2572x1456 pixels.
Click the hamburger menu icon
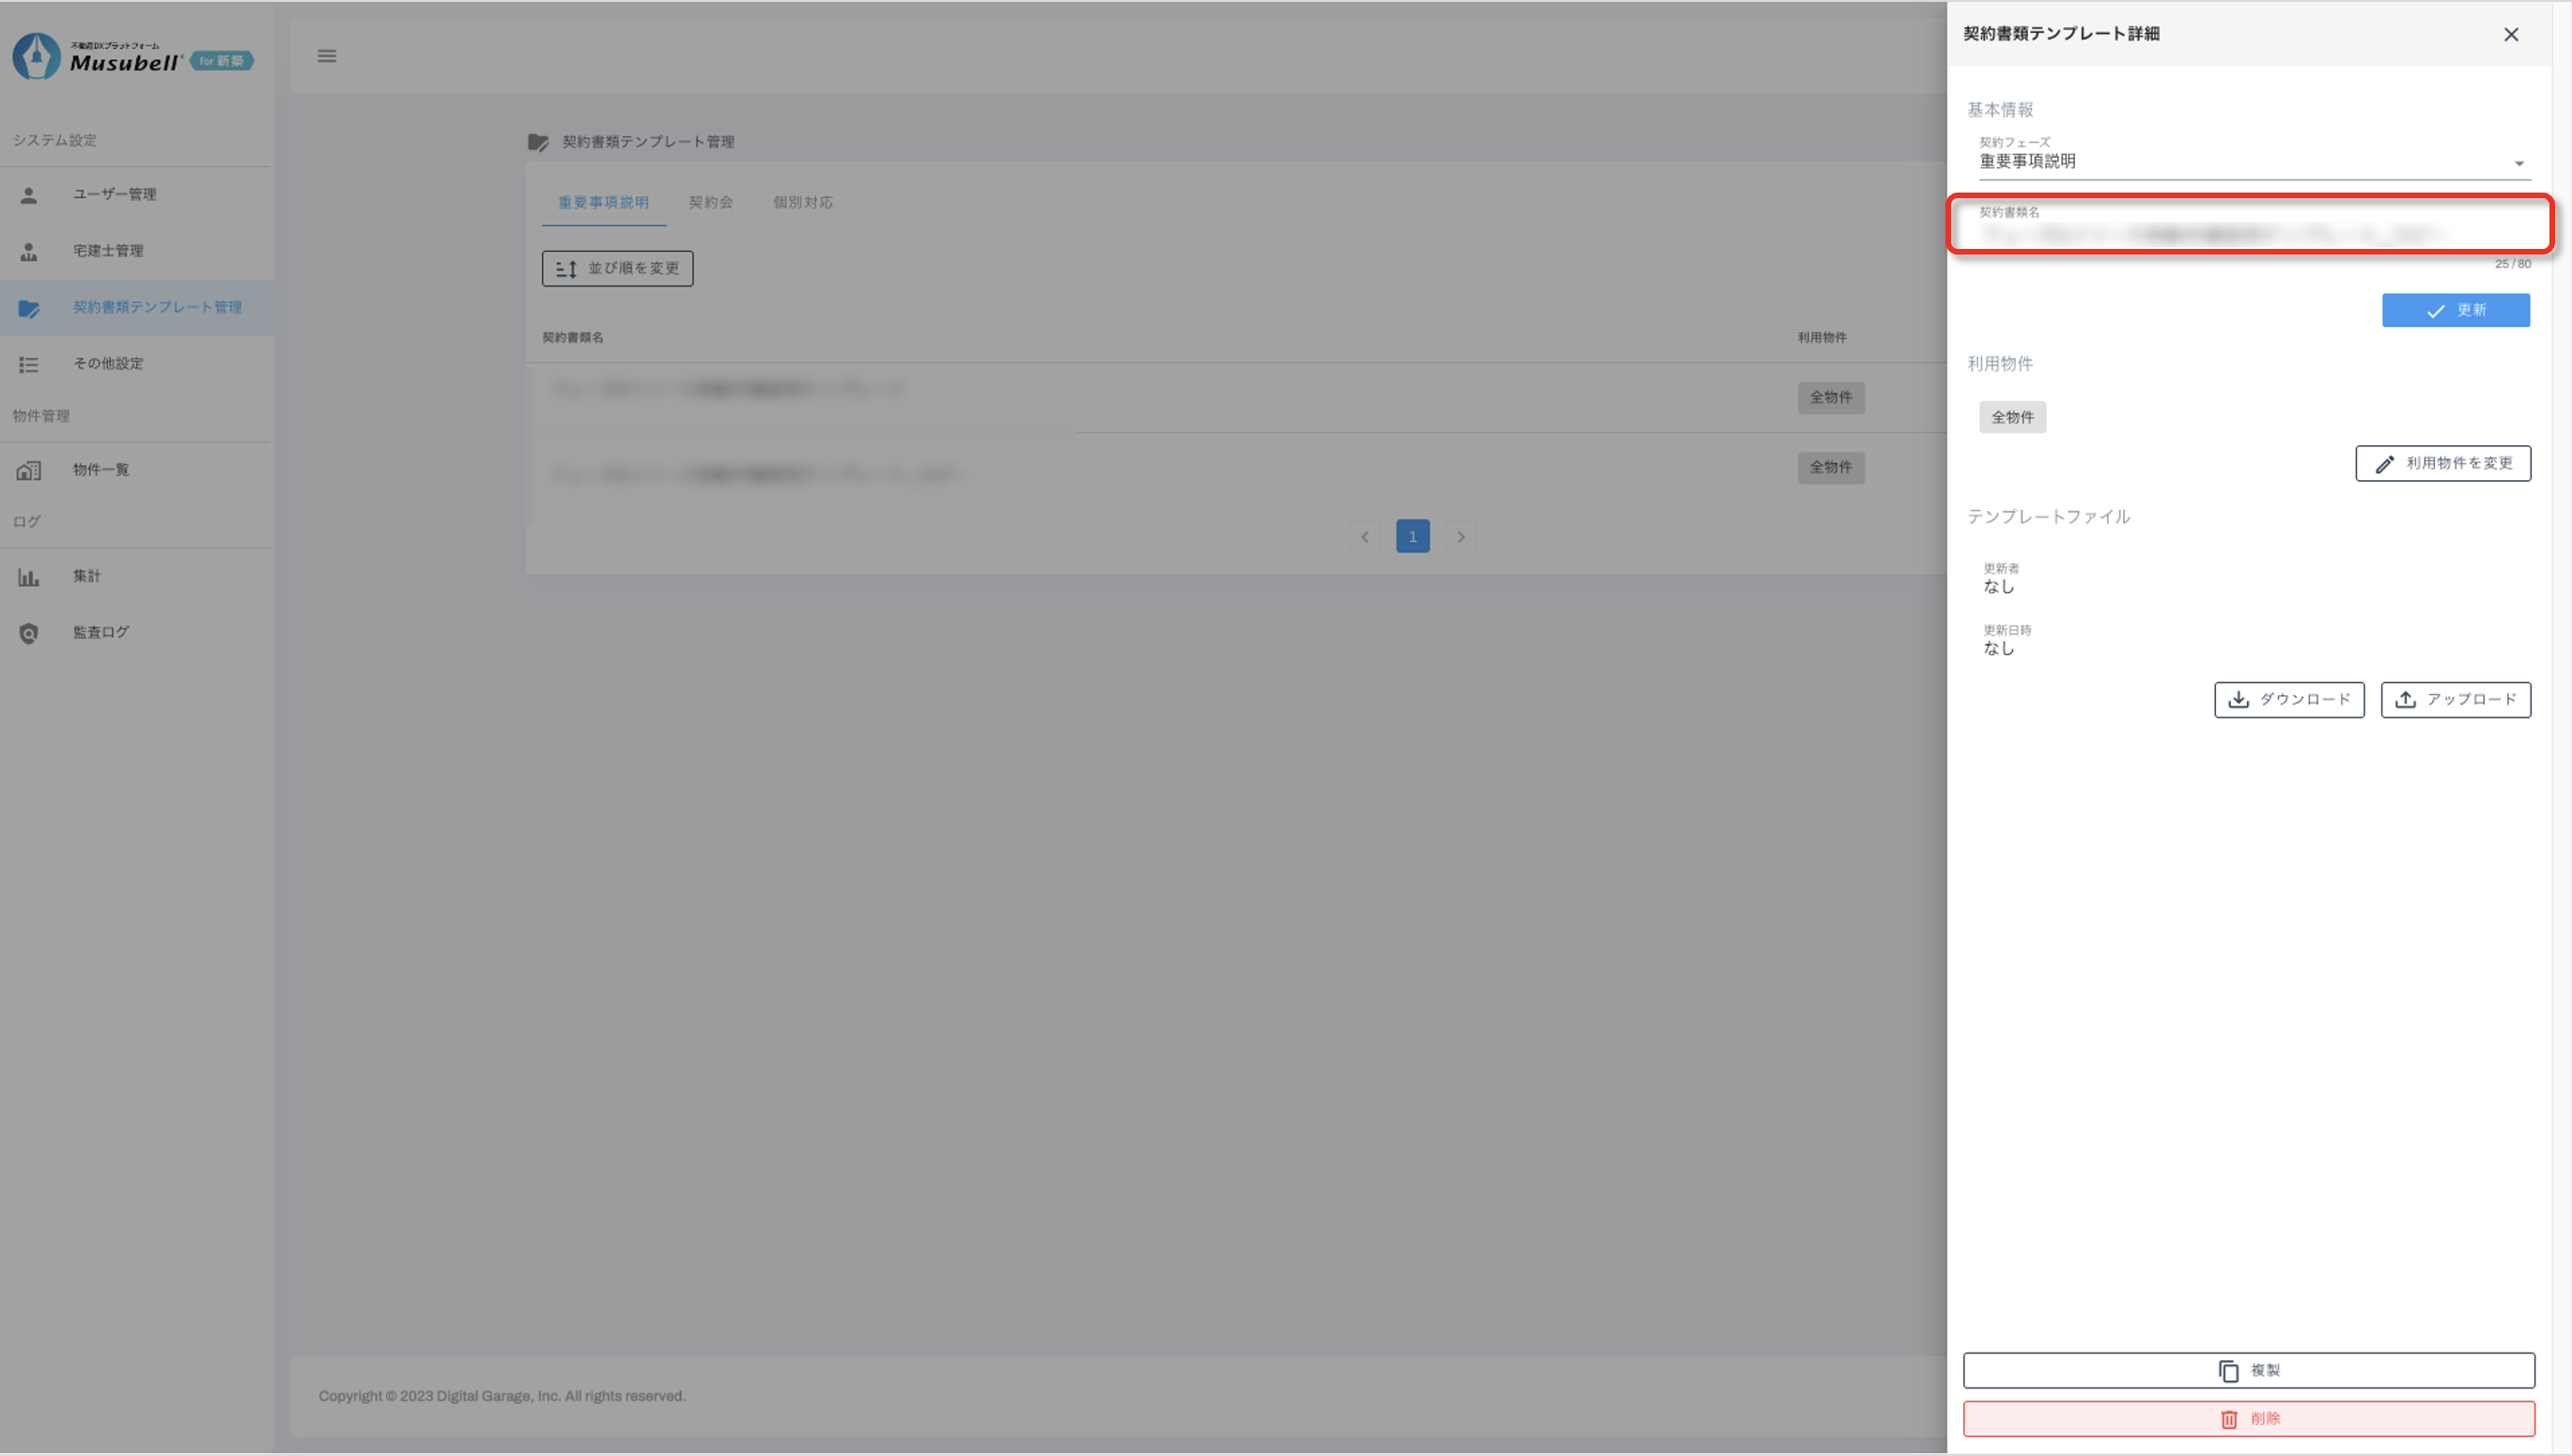[x=326, y=56]
